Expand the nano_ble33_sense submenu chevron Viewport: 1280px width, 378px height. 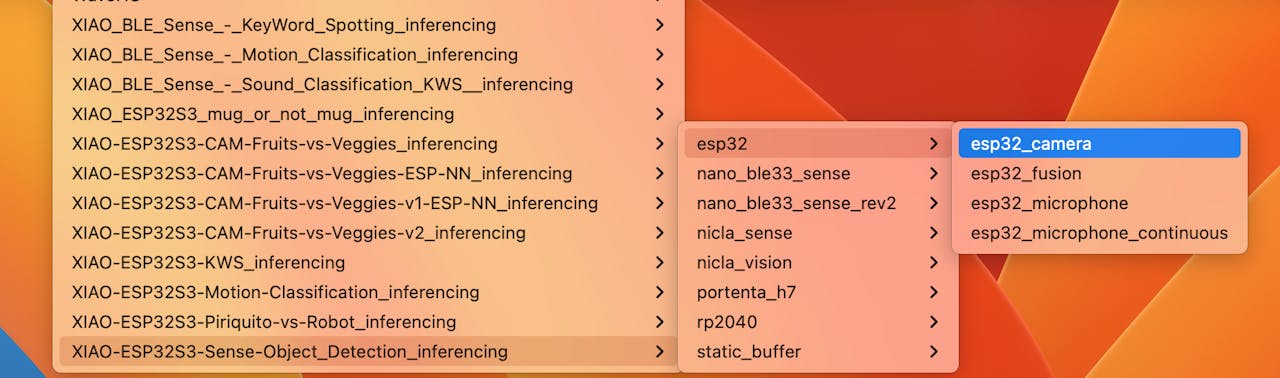(933, 174)
